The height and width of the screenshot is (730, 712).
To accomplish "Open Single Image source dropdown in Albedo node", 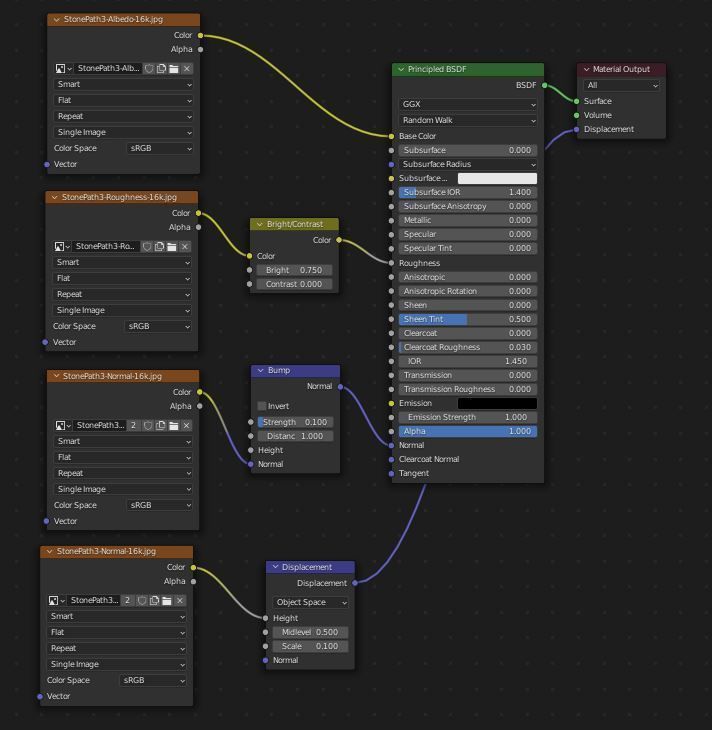I will click(x=123, y=132).
